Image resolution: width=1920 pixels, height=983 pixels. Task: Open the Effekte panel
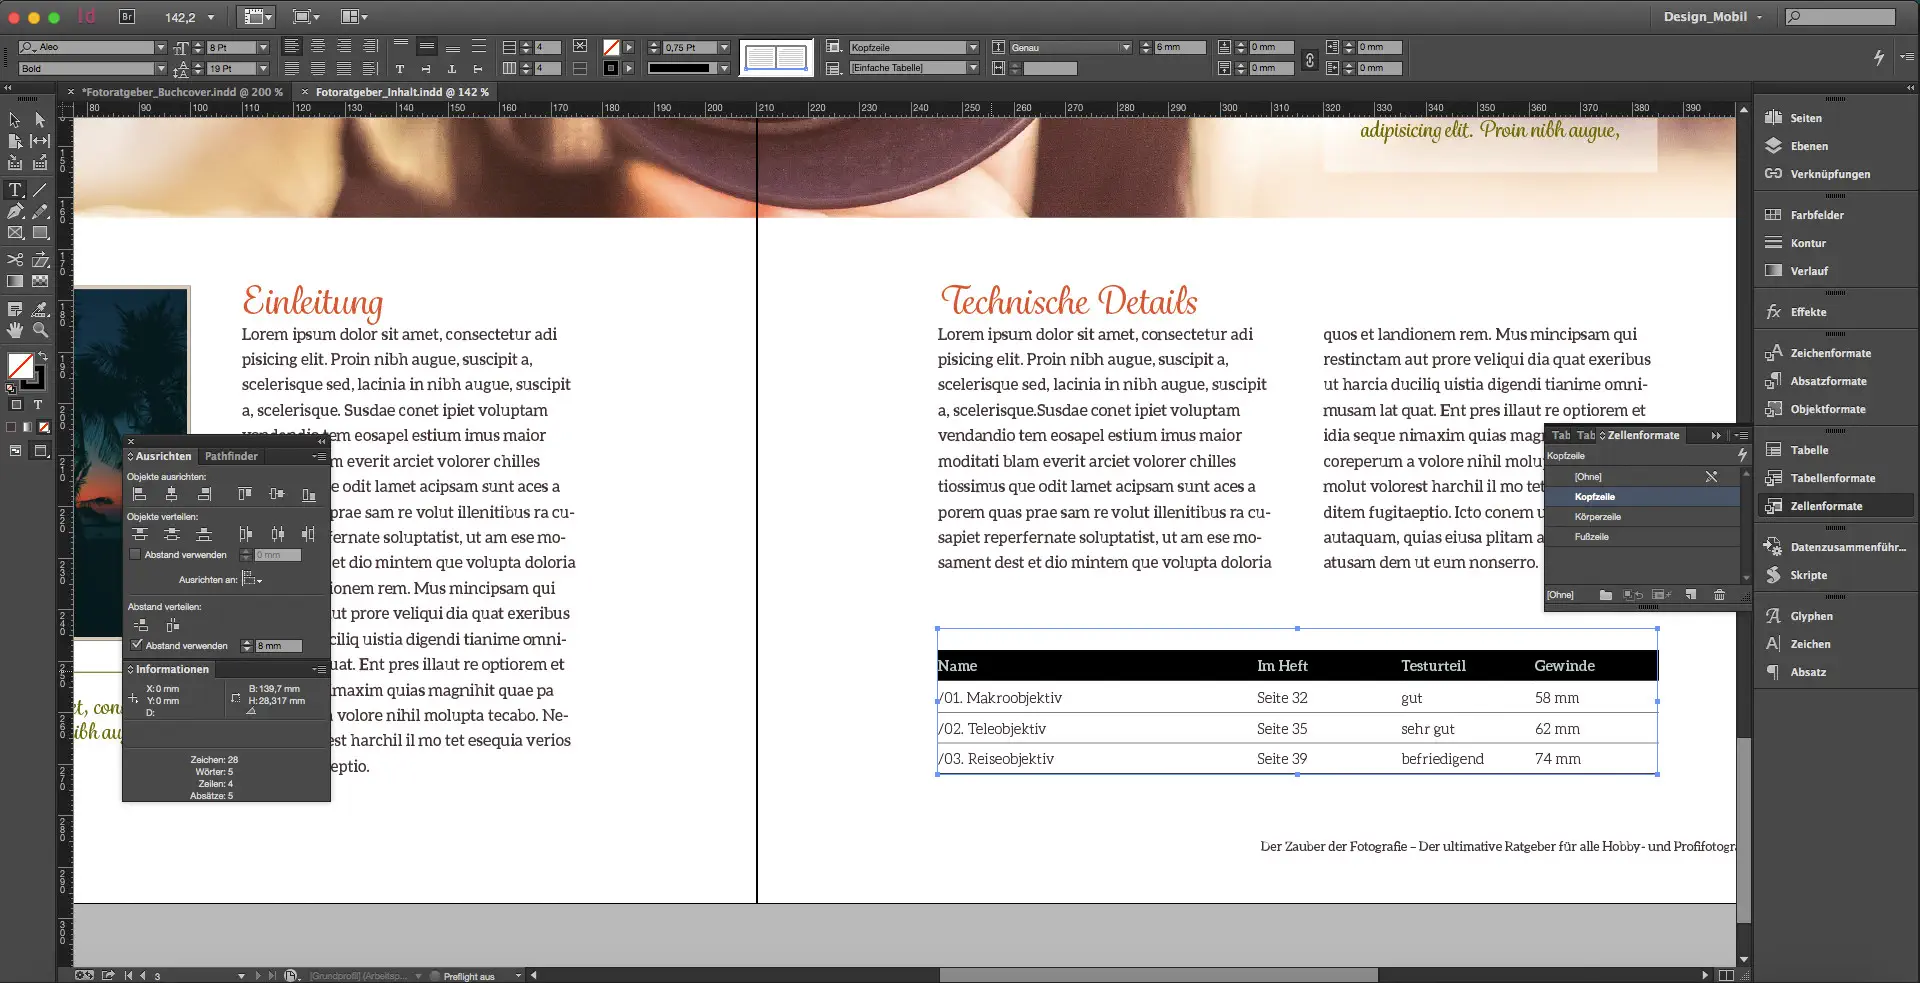(1806, 311)
